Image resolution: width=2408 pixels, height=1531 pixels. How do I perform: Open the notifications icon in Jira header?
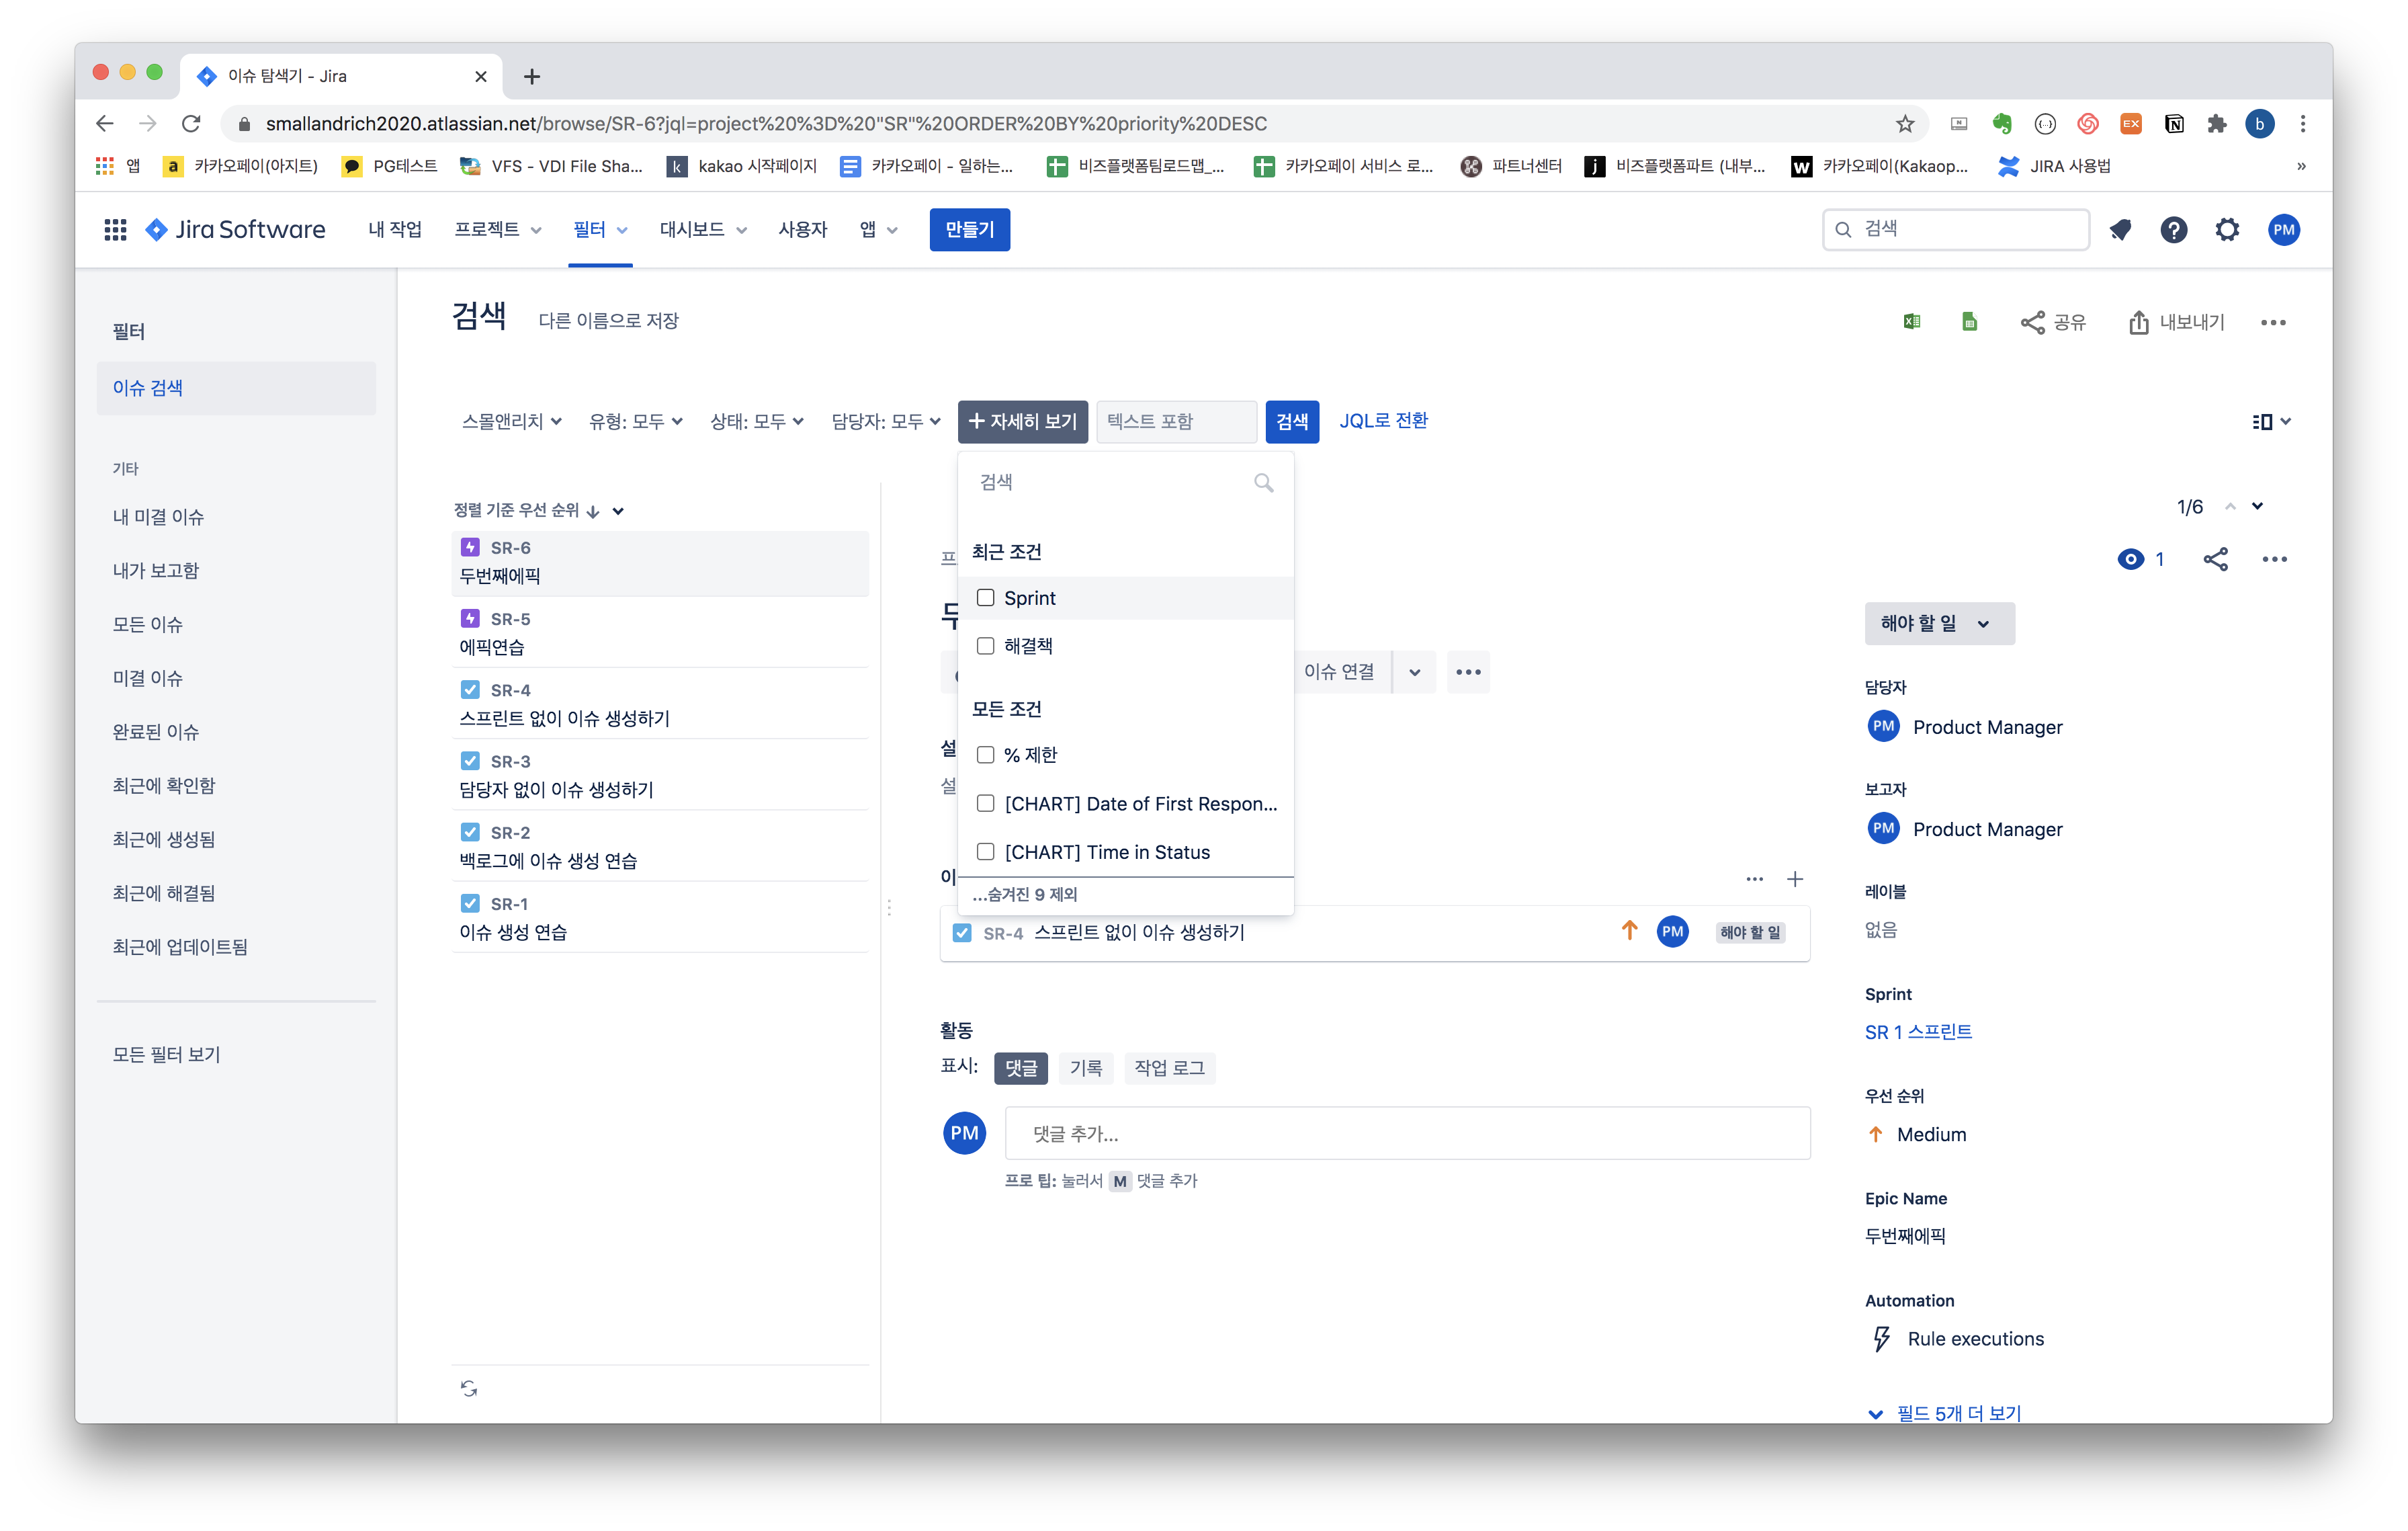coord(2120,230)
